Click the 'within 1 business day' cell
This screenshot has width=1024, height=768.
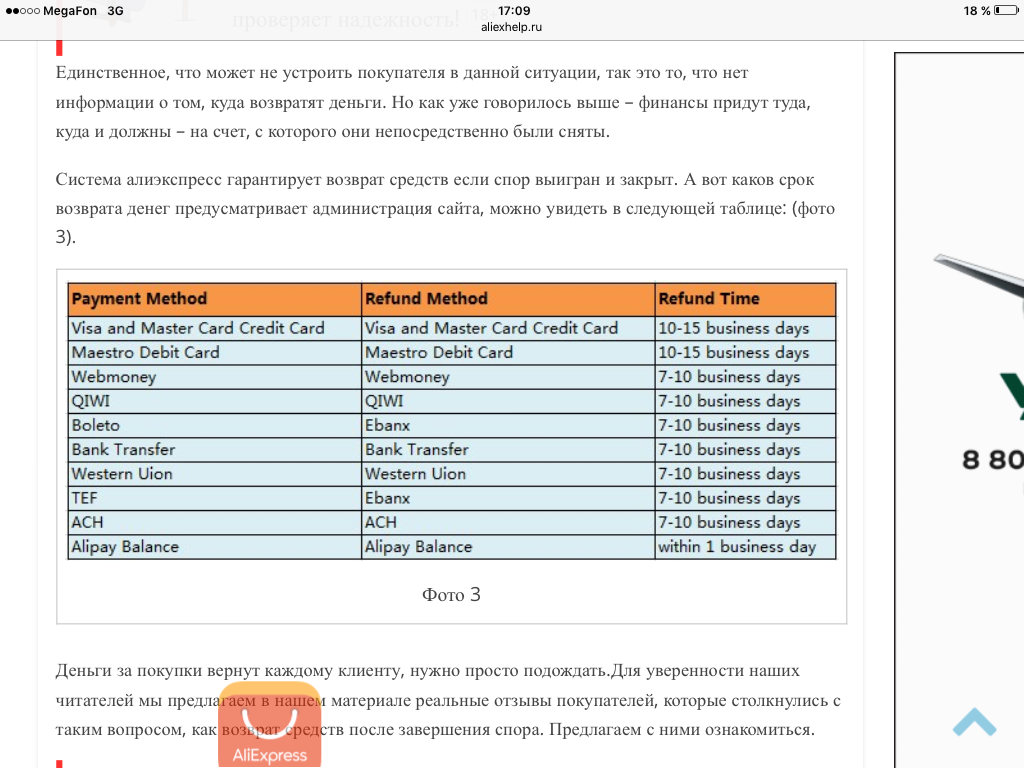pyautogui.click(x=745, y=547)
